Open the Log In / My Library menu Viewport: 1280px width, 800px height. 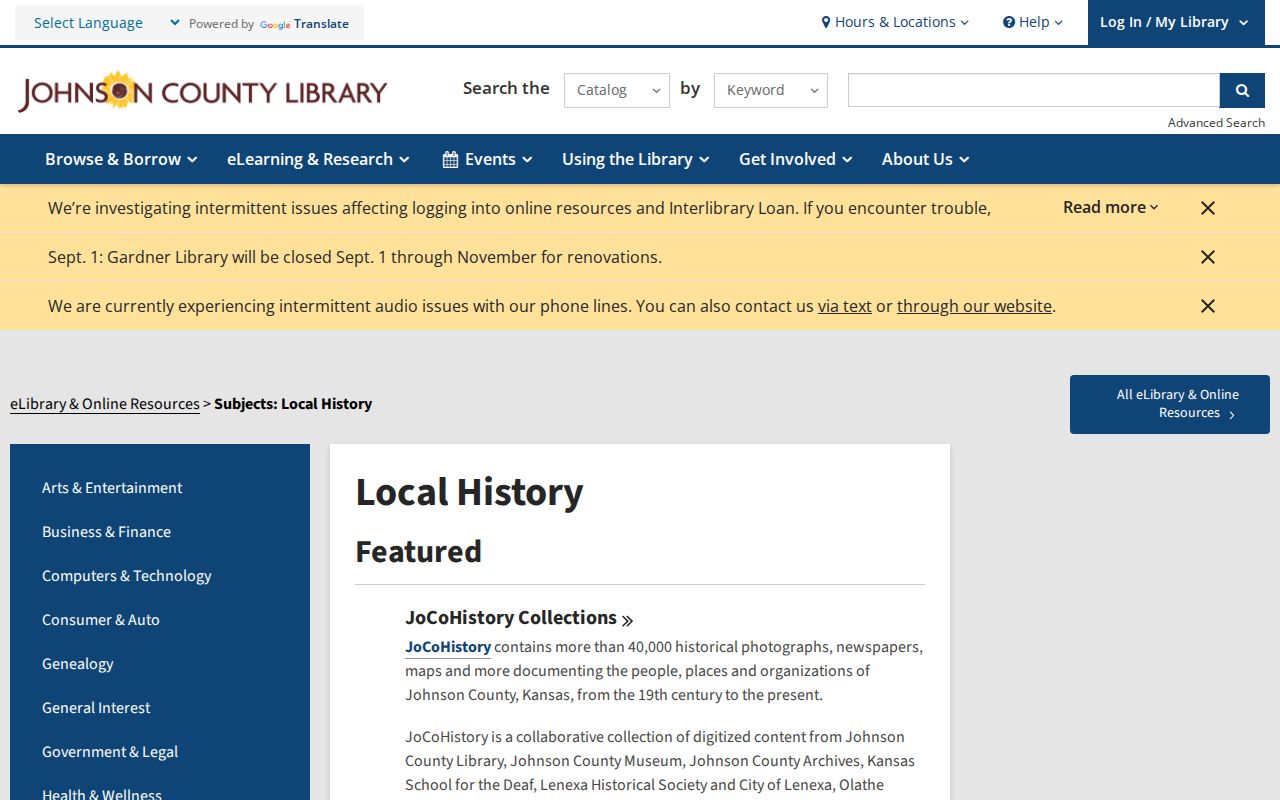1174,22
